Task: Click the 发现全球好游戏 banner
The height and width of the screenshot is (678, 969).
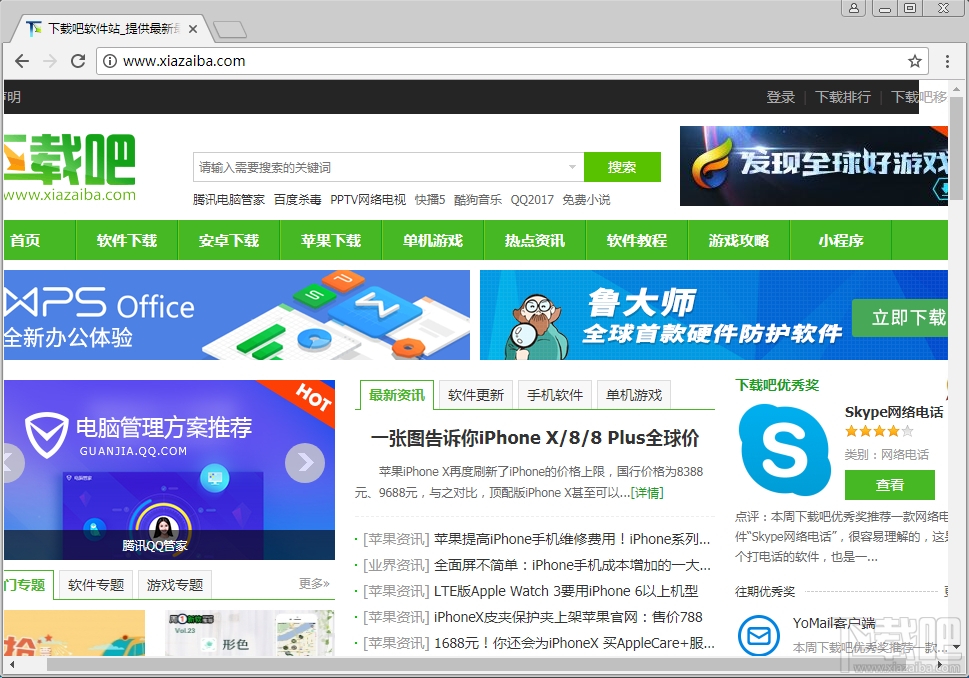Action: tap(814, 166)
